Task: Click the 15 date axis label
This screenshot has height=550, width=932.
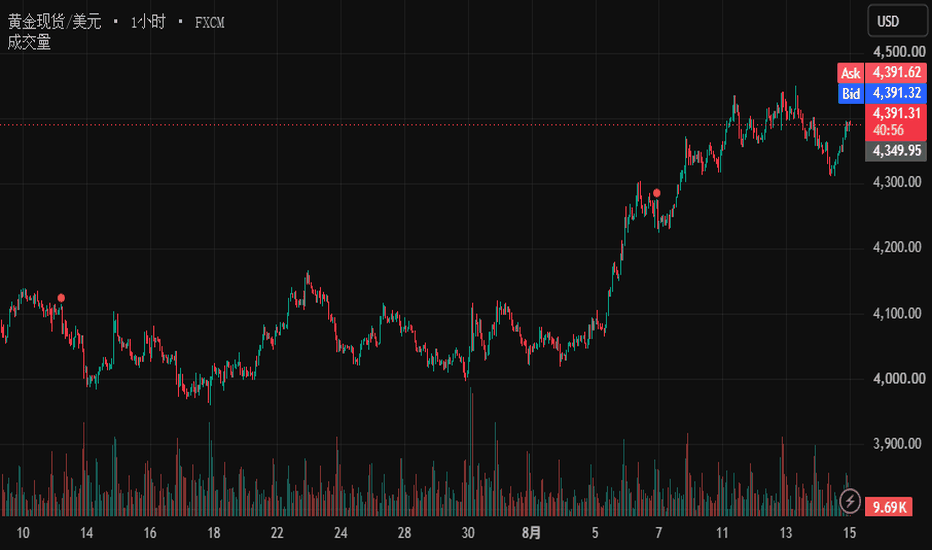Action: click(x=849, y=533)
